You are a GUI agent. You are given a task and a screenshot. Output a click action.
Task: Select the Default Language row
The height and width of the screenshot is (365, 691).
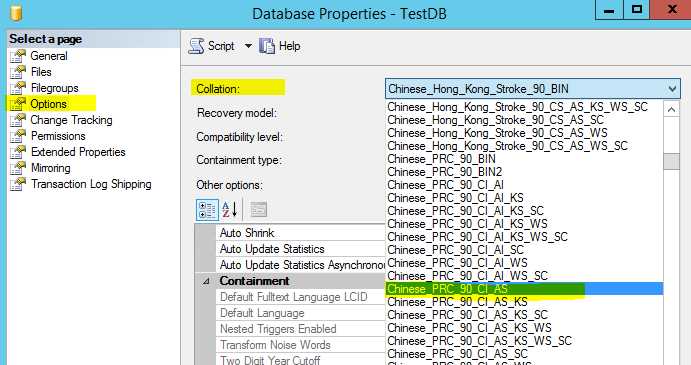click(x=301, y=313)
